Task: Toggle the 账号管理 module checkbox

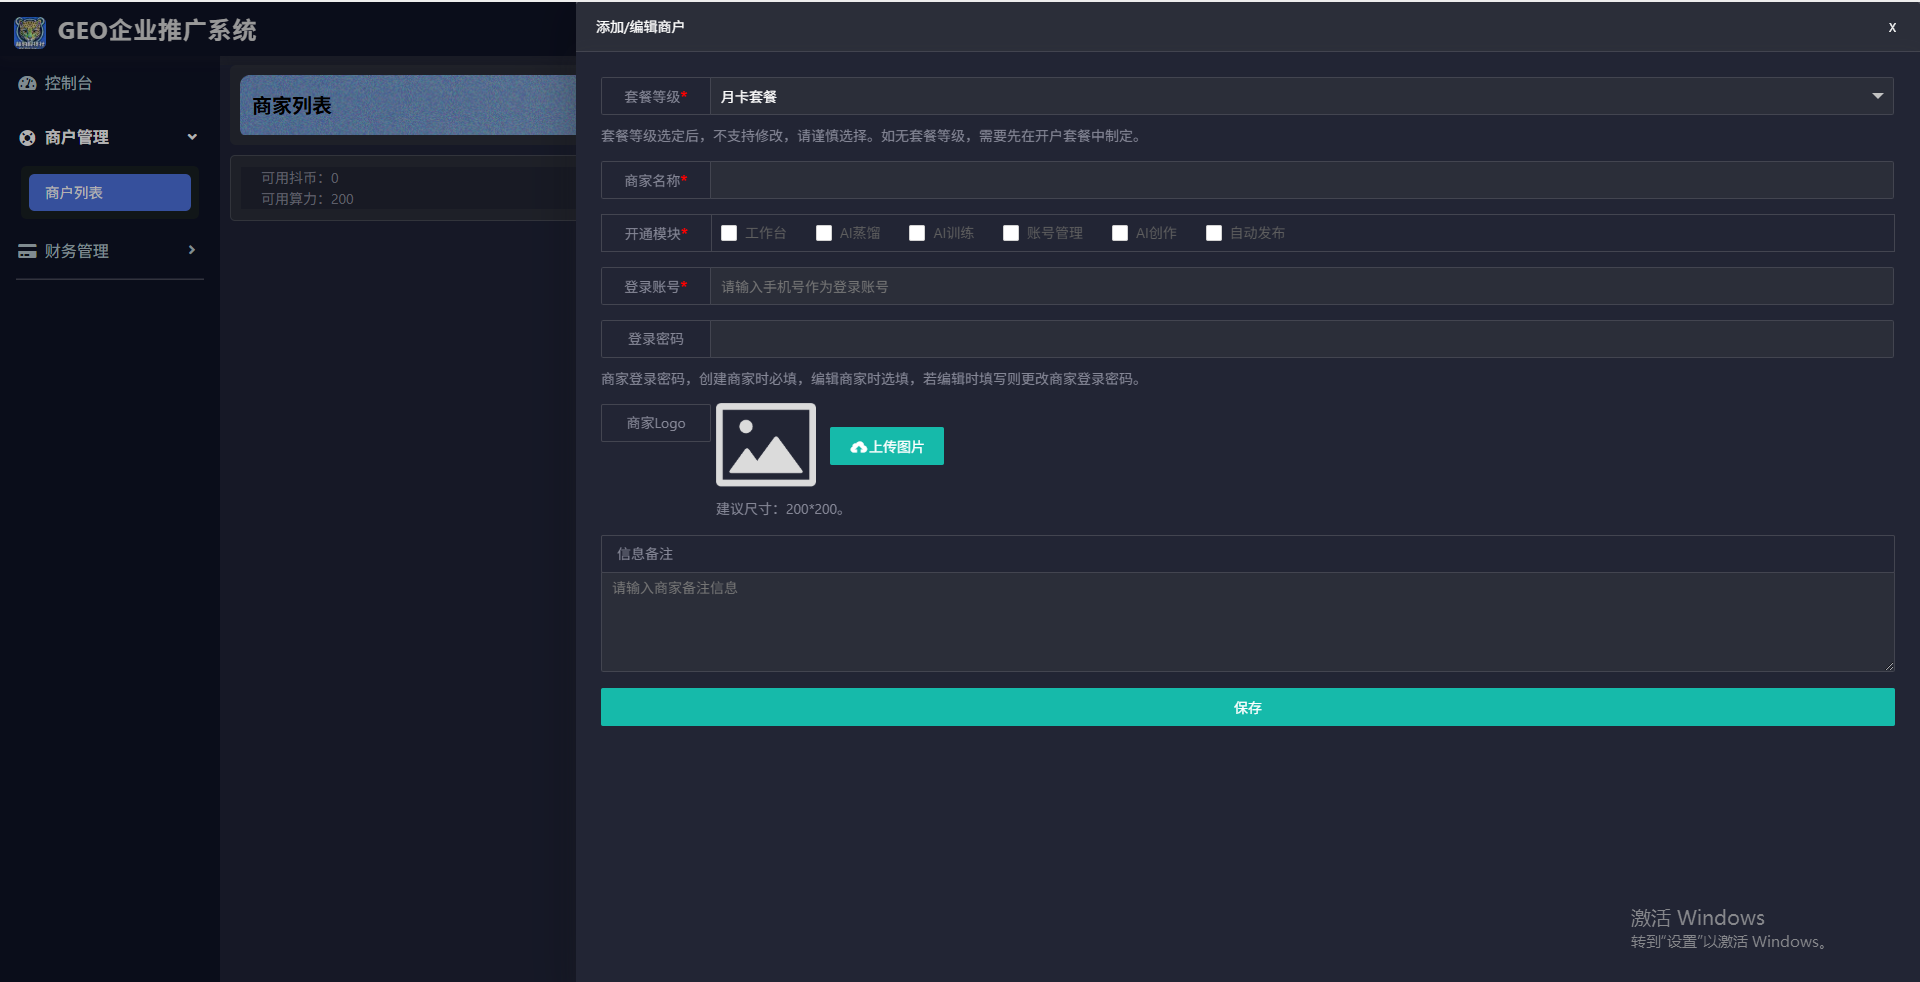Action: pos(1011,233)
